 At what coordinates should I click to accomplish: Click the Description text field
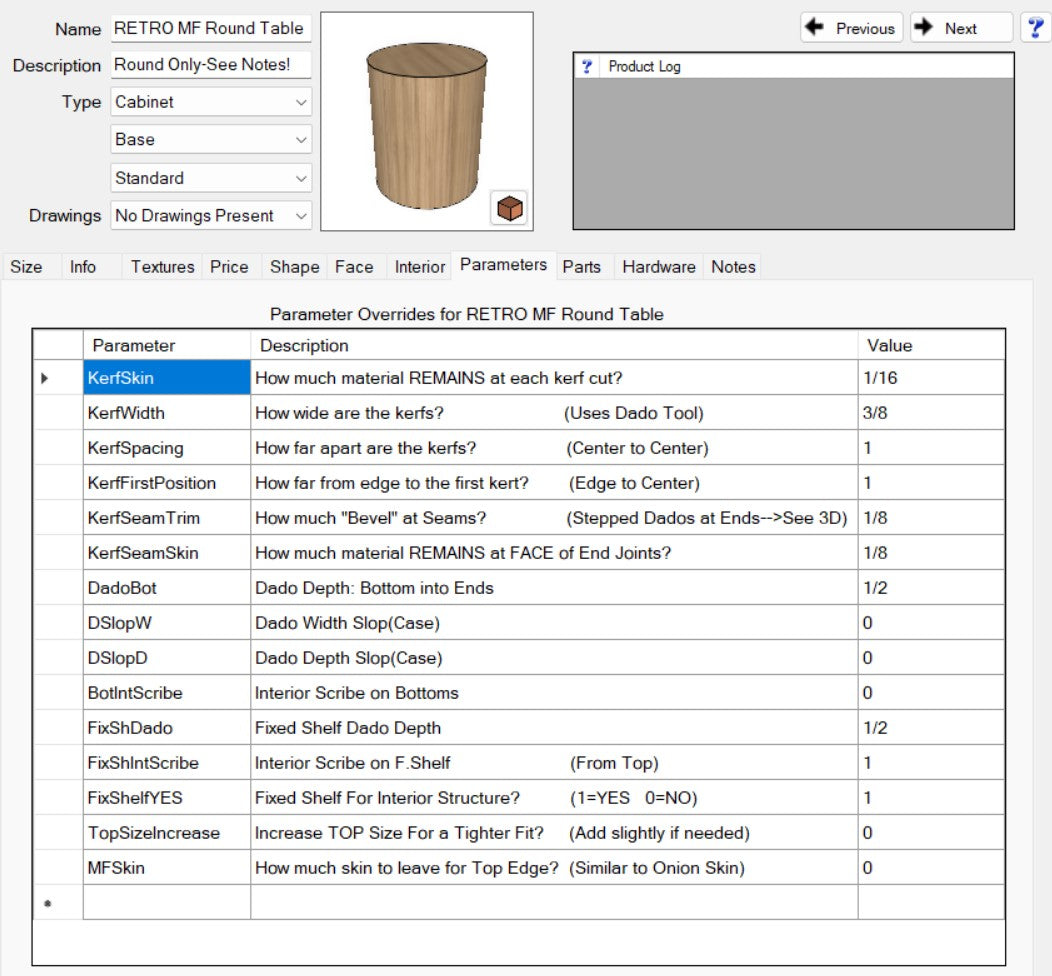tap(211, 65)
